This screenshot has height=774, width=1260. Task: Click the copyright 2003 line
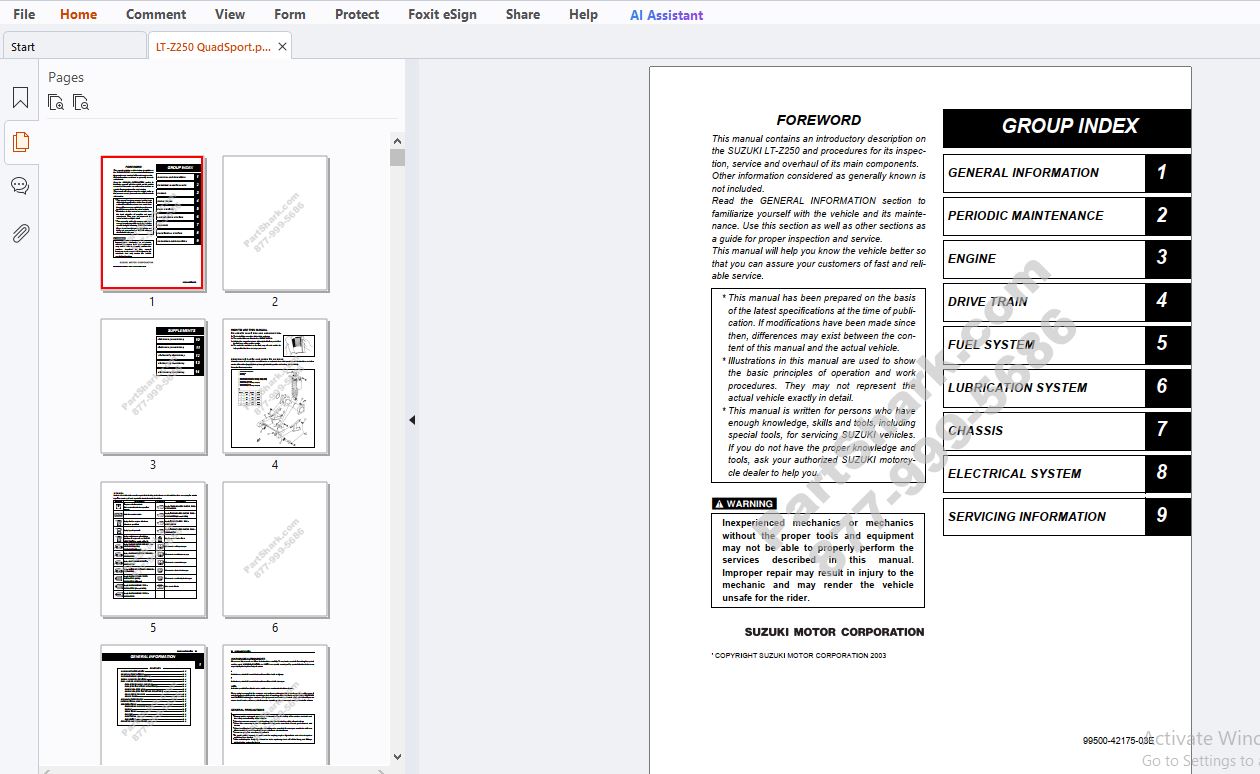[x=799, y=656]
